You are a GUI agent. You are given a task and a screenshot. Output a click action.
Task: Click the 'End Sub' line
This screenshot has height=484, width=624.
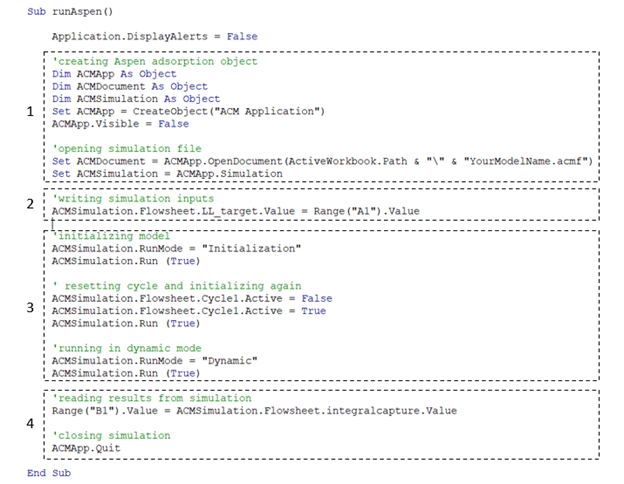click(49, 473)
